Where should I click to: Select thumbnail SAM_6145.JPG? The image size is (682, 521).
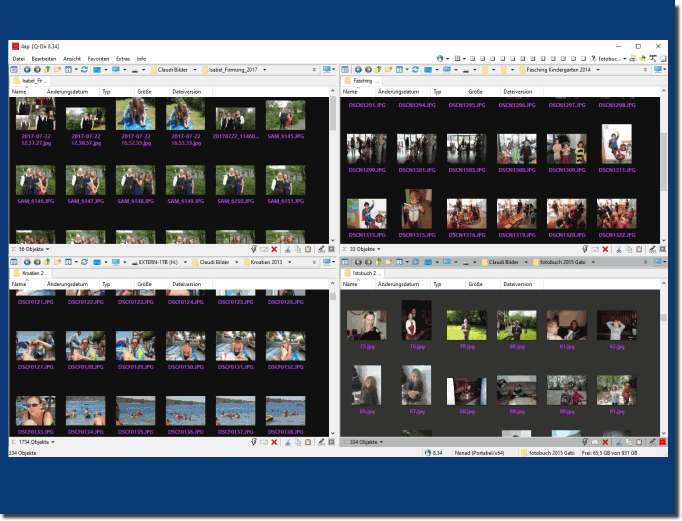(286, 115)
